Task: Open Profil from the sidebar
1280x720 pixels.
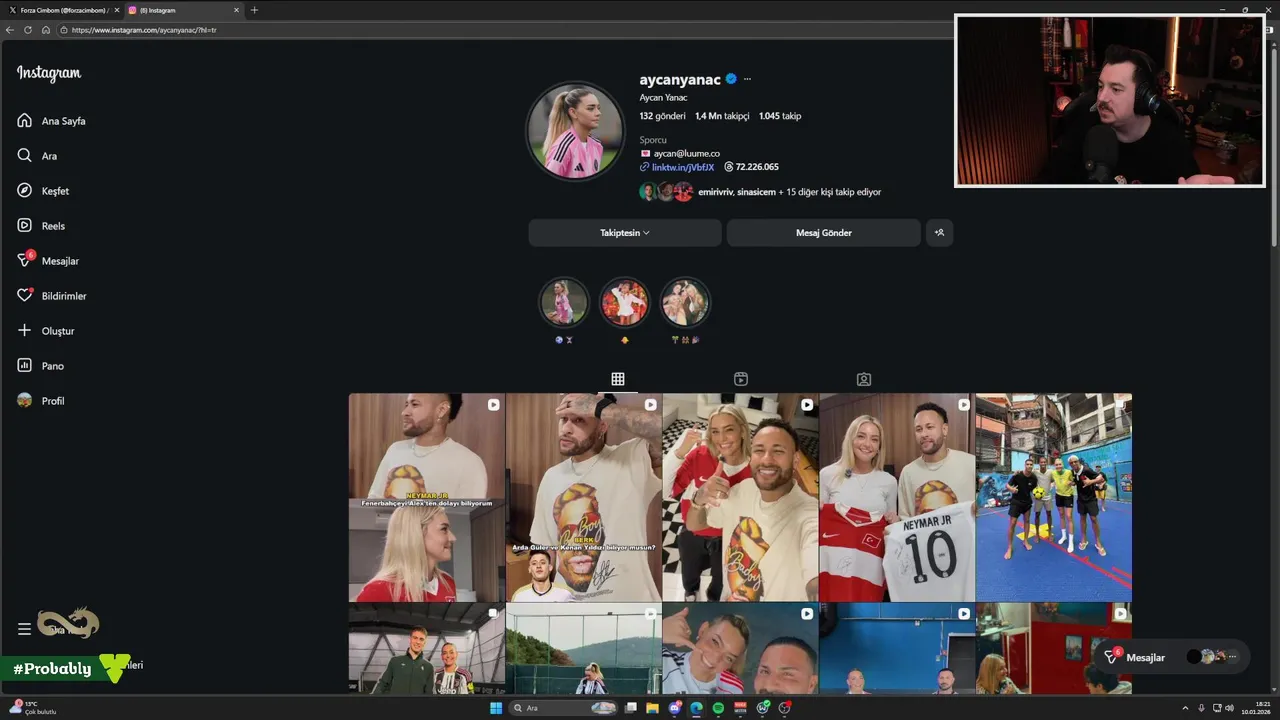Action: click(x=41, y=401)
